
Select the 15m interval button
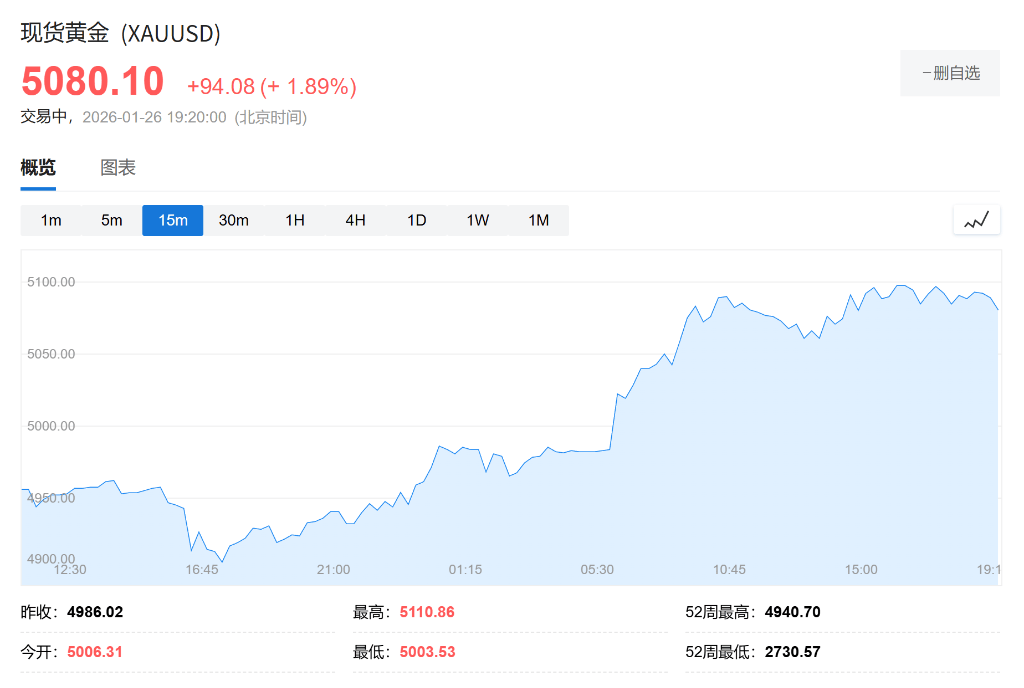(173, 220)
